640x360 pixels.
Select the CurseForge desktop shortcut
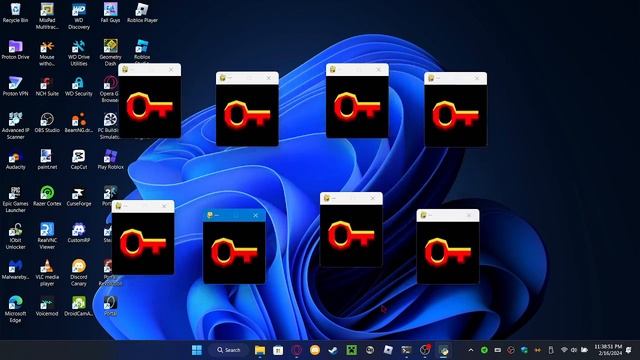pyautogui.click(x=79, y=196)
